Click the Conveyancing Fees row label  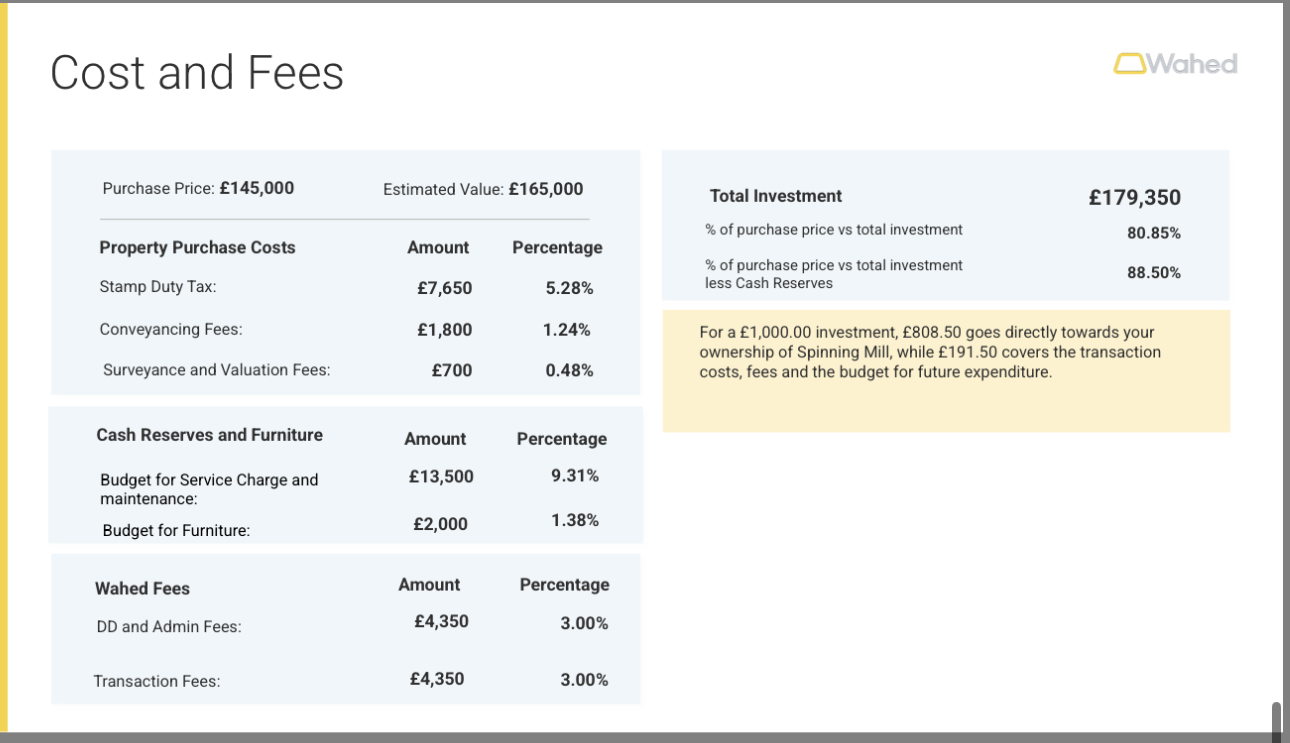click(x=171, y=329)
